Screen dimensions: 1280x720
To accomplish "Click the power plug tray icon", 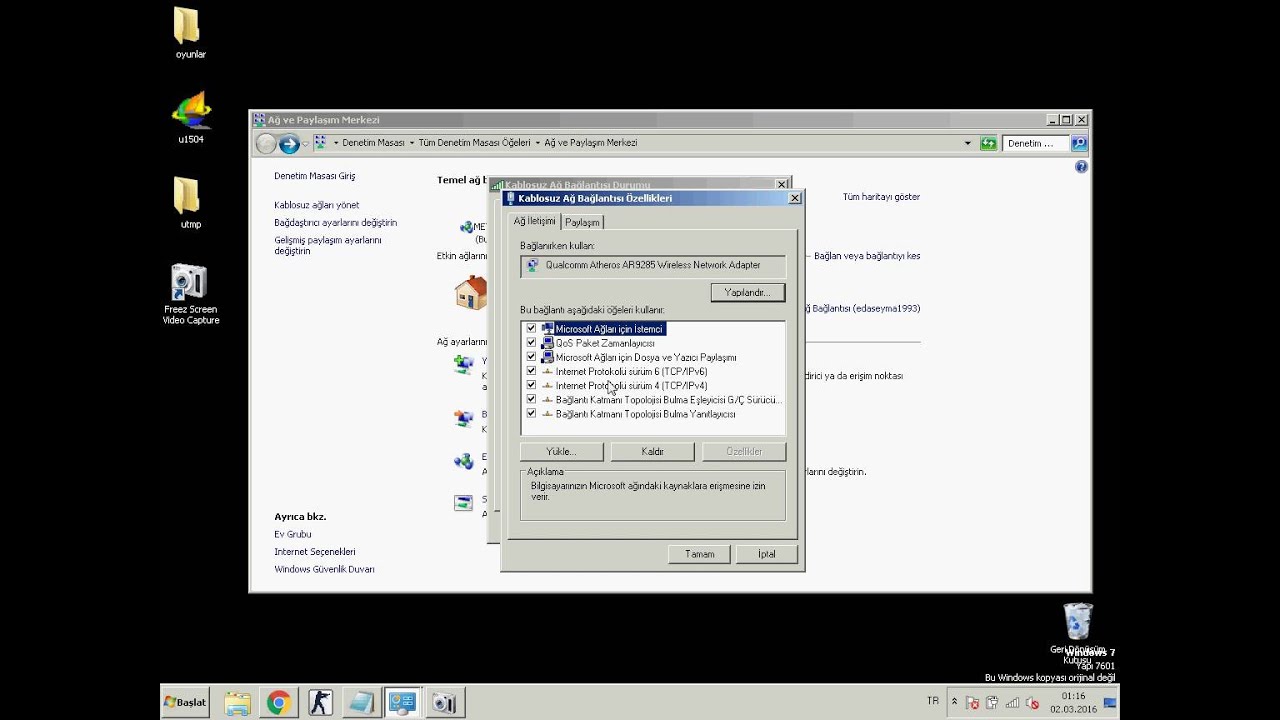I will click(x=993, y=703).
